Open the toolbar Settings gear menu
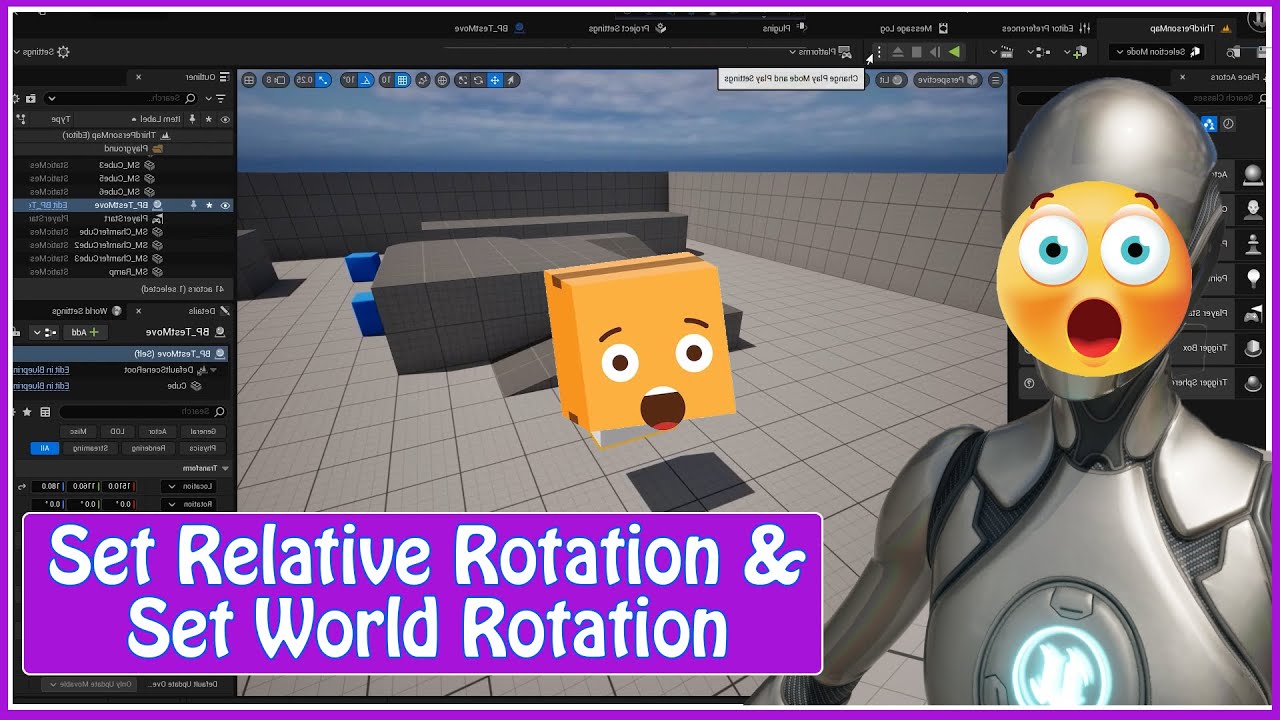Screen dimensions: 1280x720 tap(42, 51)
